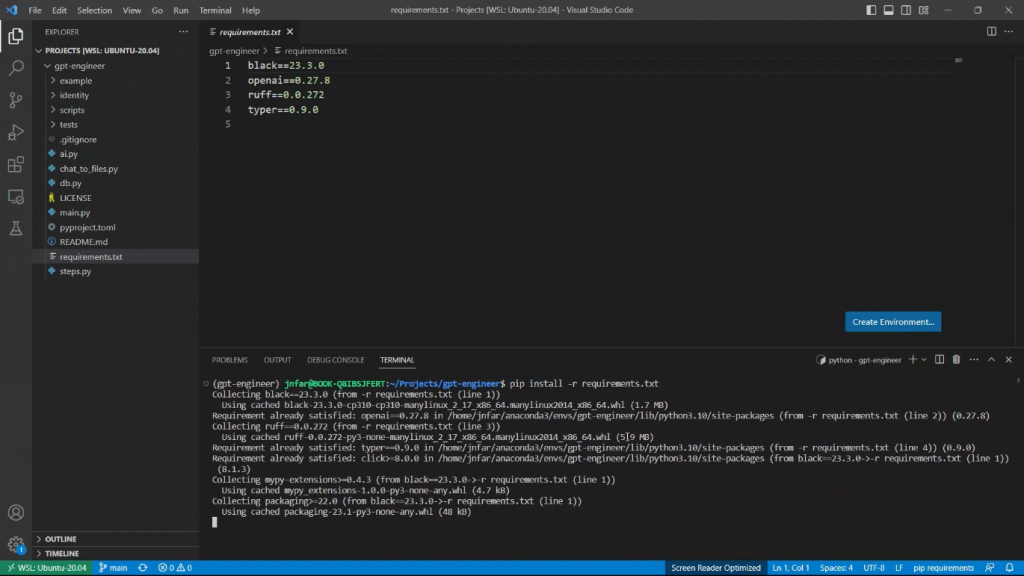Expand the example folder
Viewport: 1024px width, 576px height.
tap(75, 81)
